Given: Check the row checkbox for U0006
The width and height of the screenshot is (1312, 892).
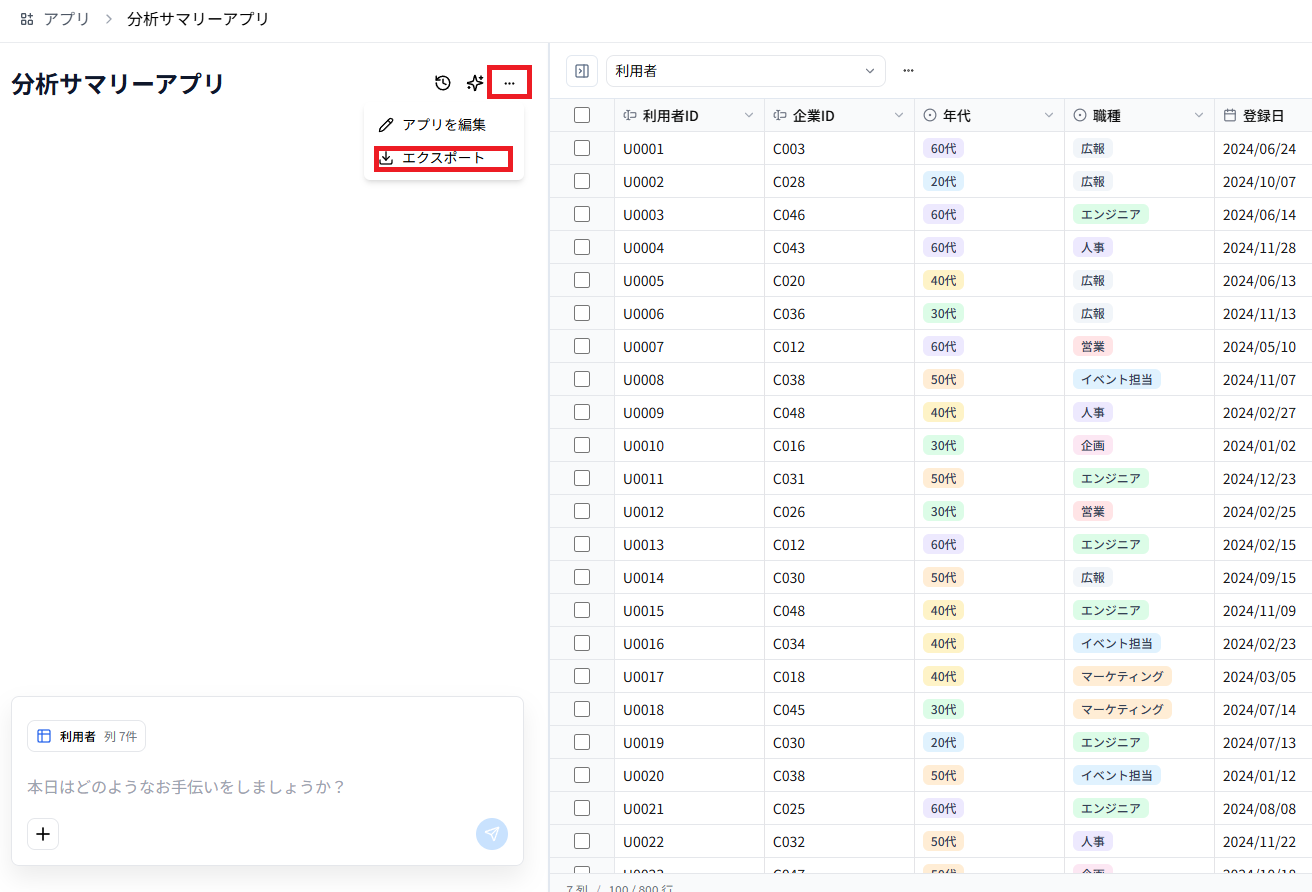Looking at the screenshot, I should [582, 313].
